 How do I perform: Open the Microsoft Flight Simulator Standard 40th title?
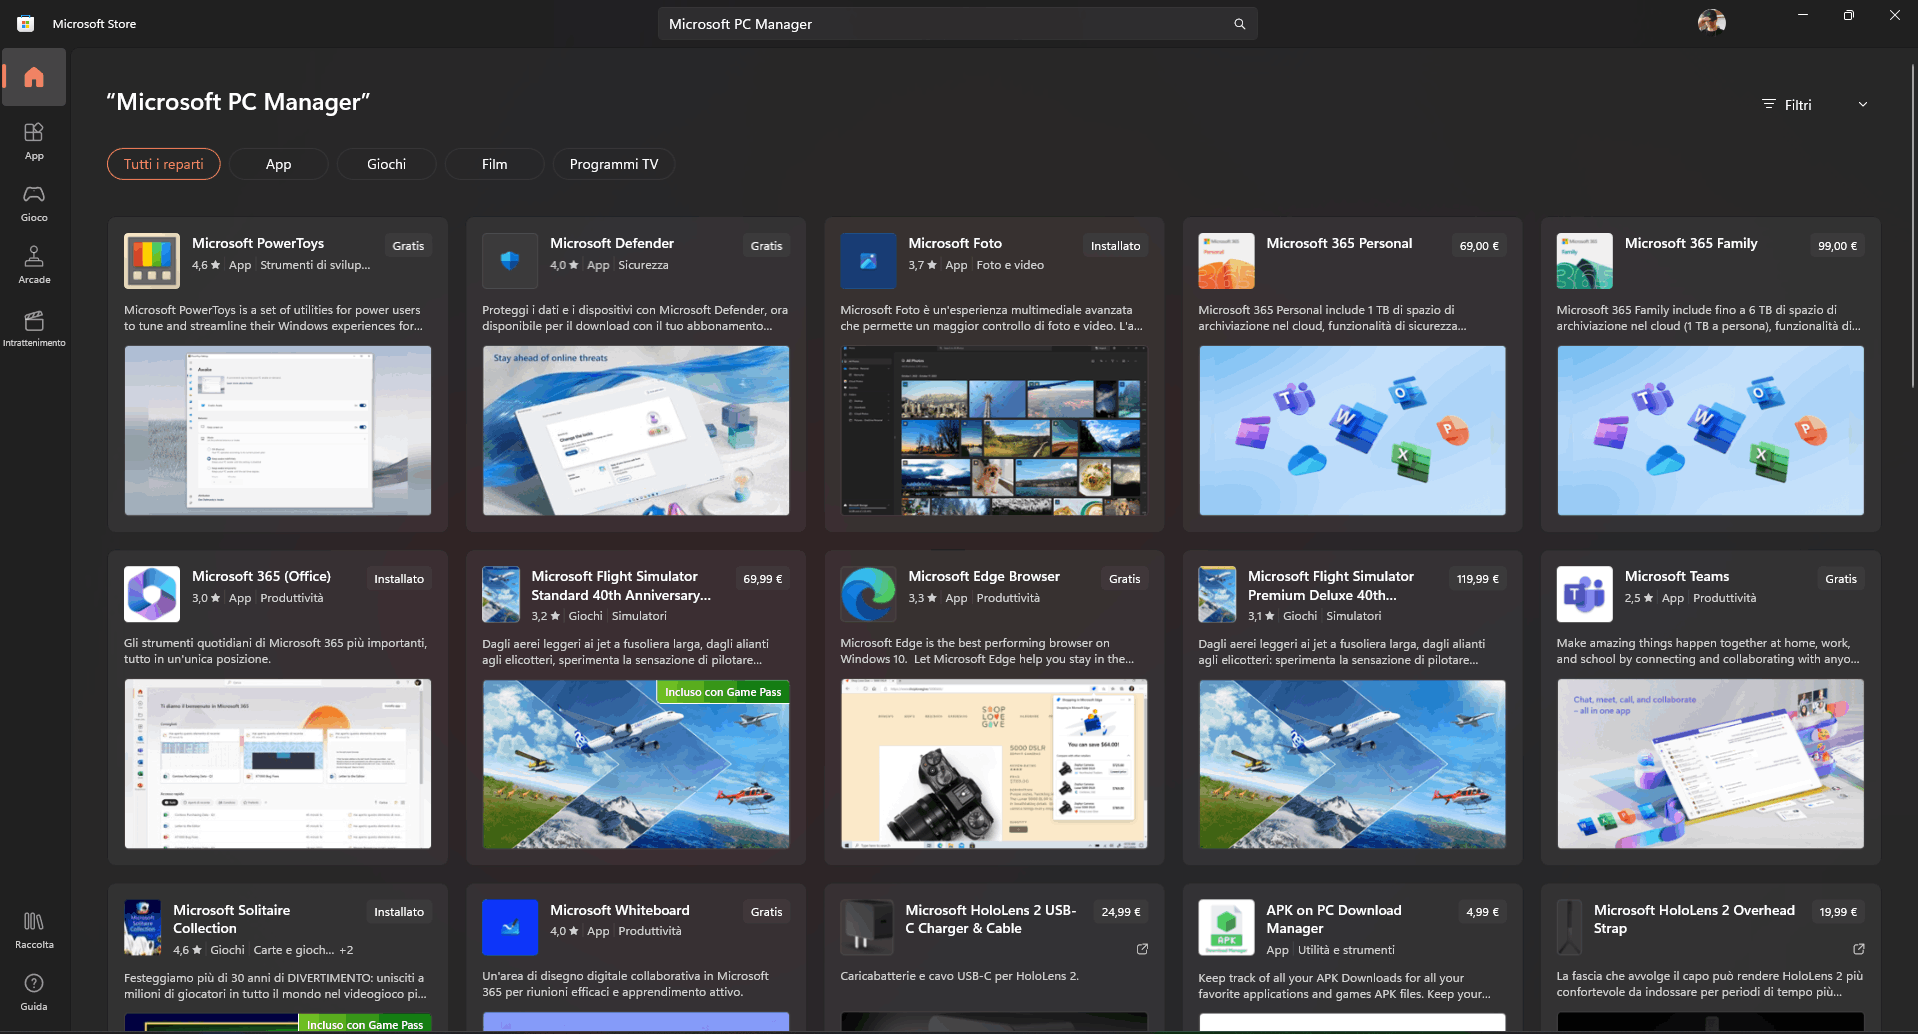[621, 585]
